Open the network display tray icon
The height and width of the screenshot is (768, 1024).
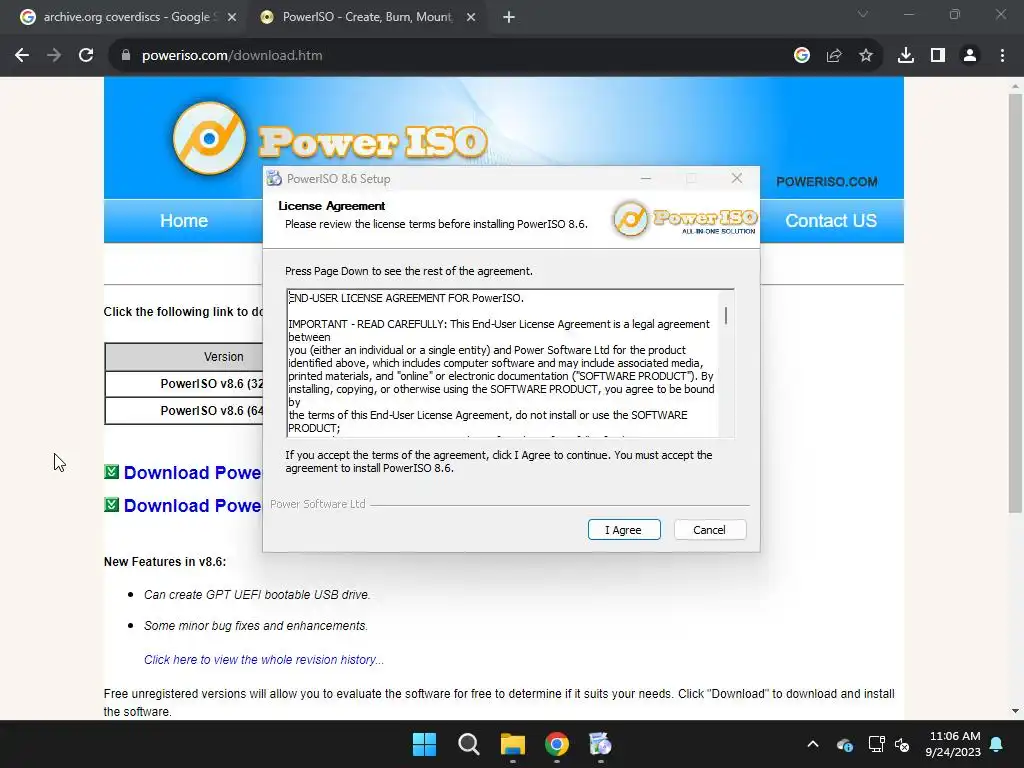876,744
